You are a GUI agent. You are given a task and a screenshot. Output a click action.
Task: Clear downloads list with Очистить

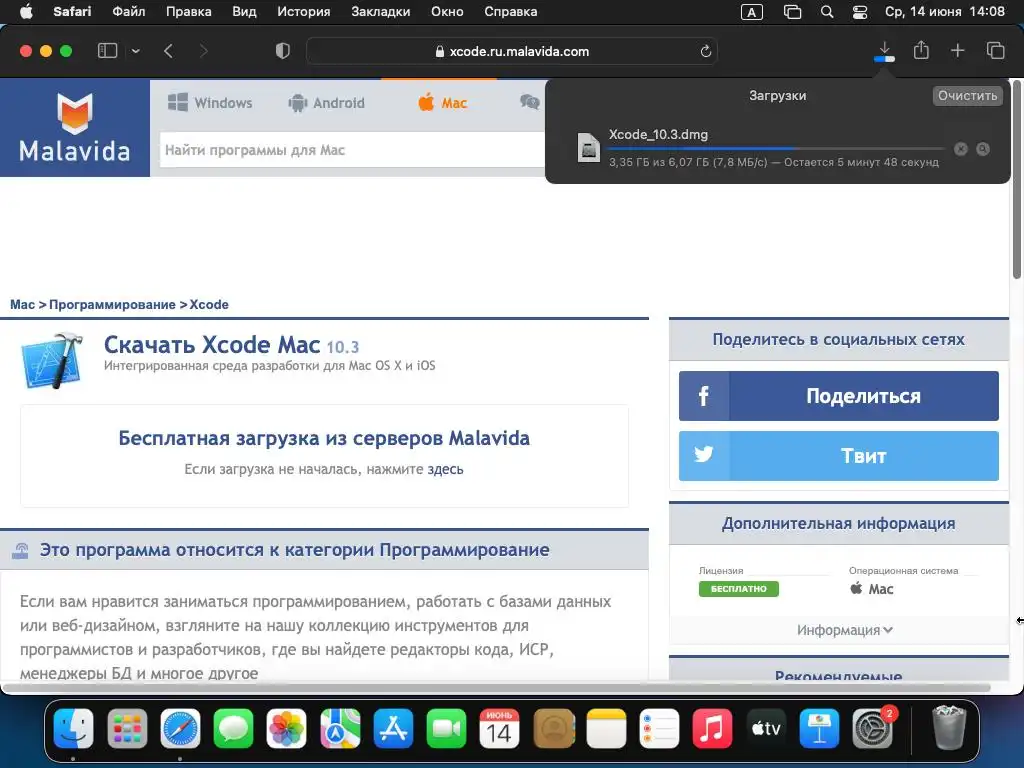point(967,95)
